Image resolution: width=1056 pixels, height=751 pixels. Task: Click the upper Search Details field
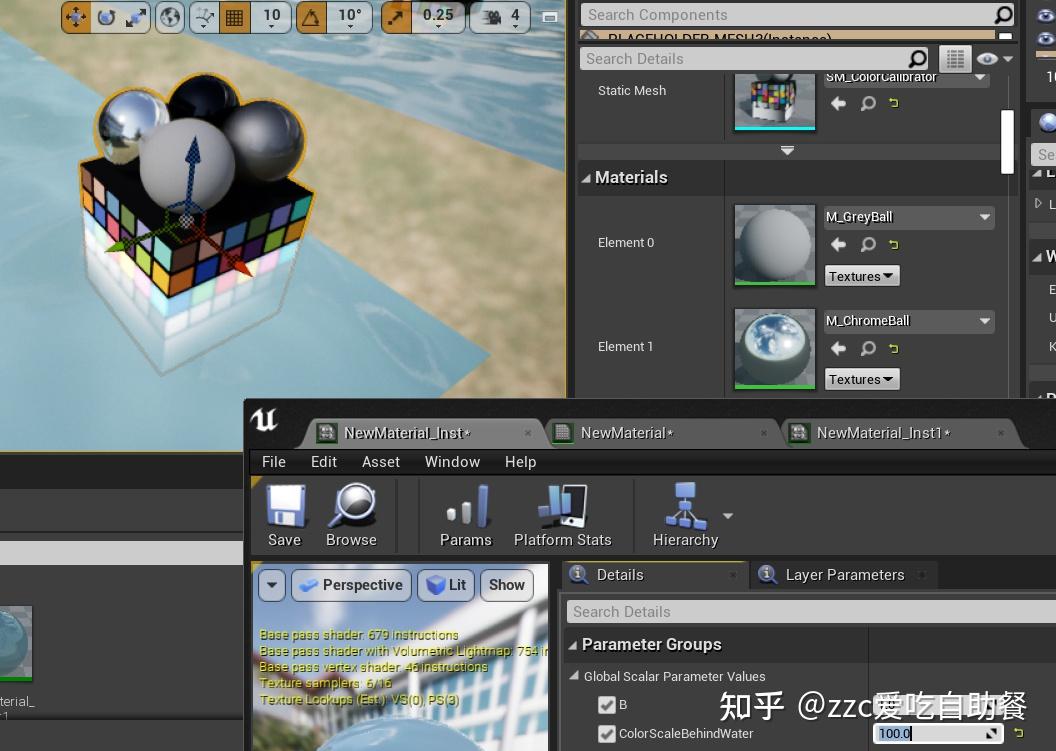tap(744, 59)
